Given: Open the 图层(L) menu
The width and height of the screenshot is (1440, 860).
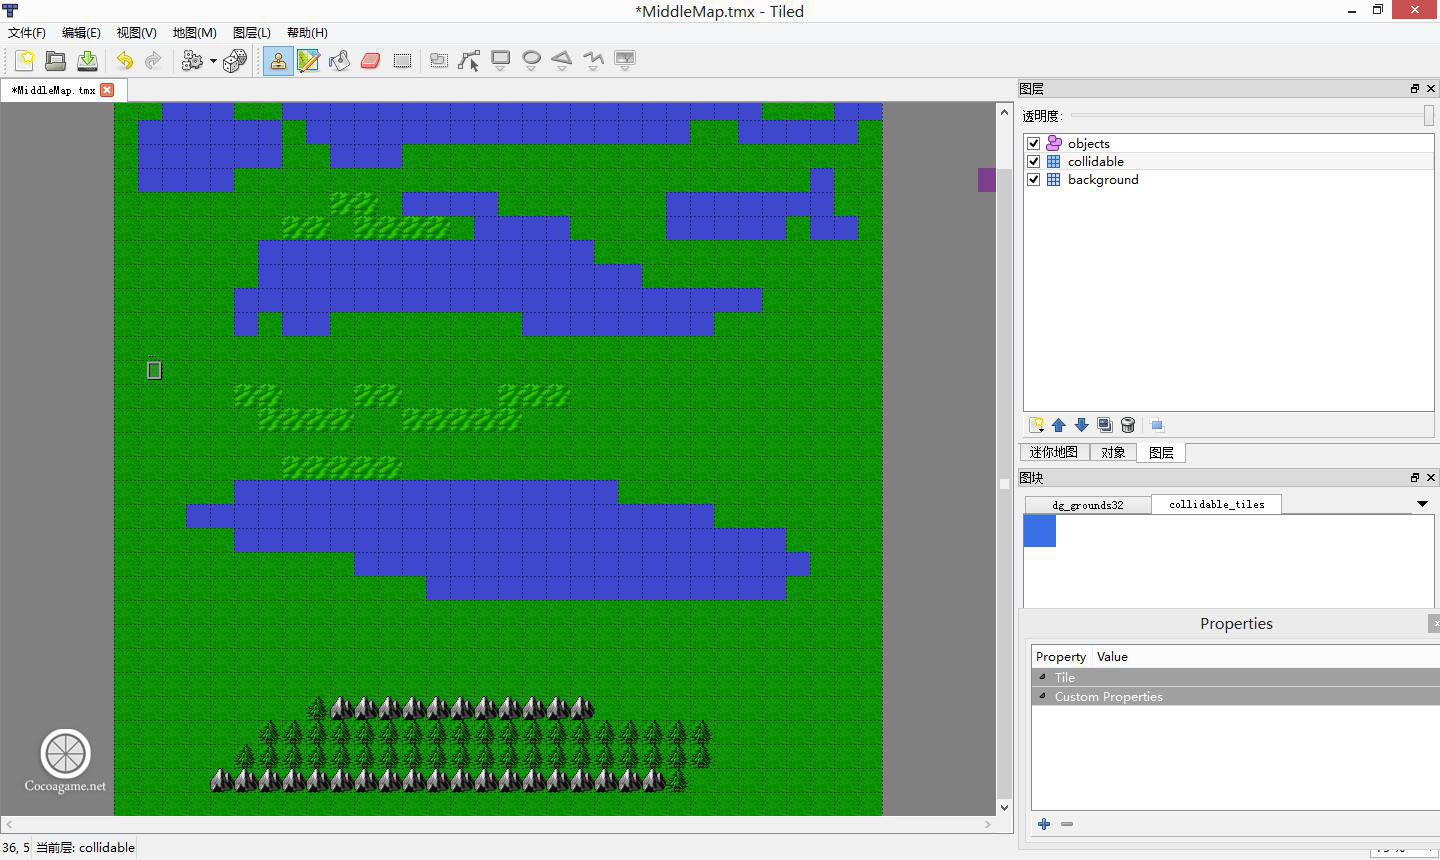Looking at the screenshot, I should [x=251, y=33].
